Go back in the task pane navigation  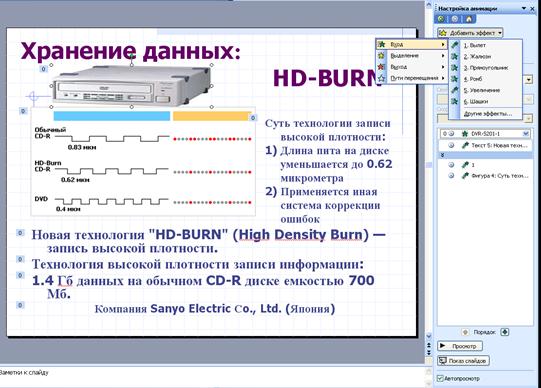click(x=441, y=19)
